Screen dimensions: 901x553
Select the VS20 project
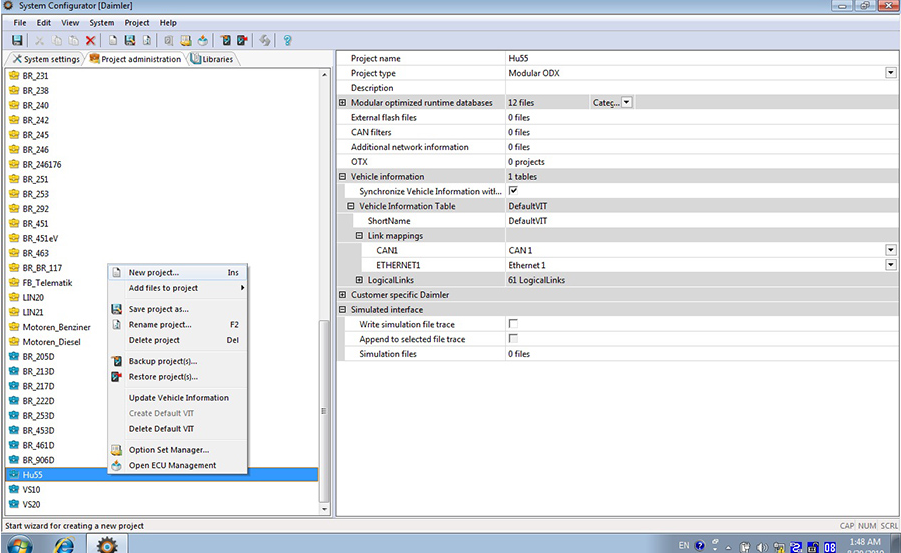31,504
